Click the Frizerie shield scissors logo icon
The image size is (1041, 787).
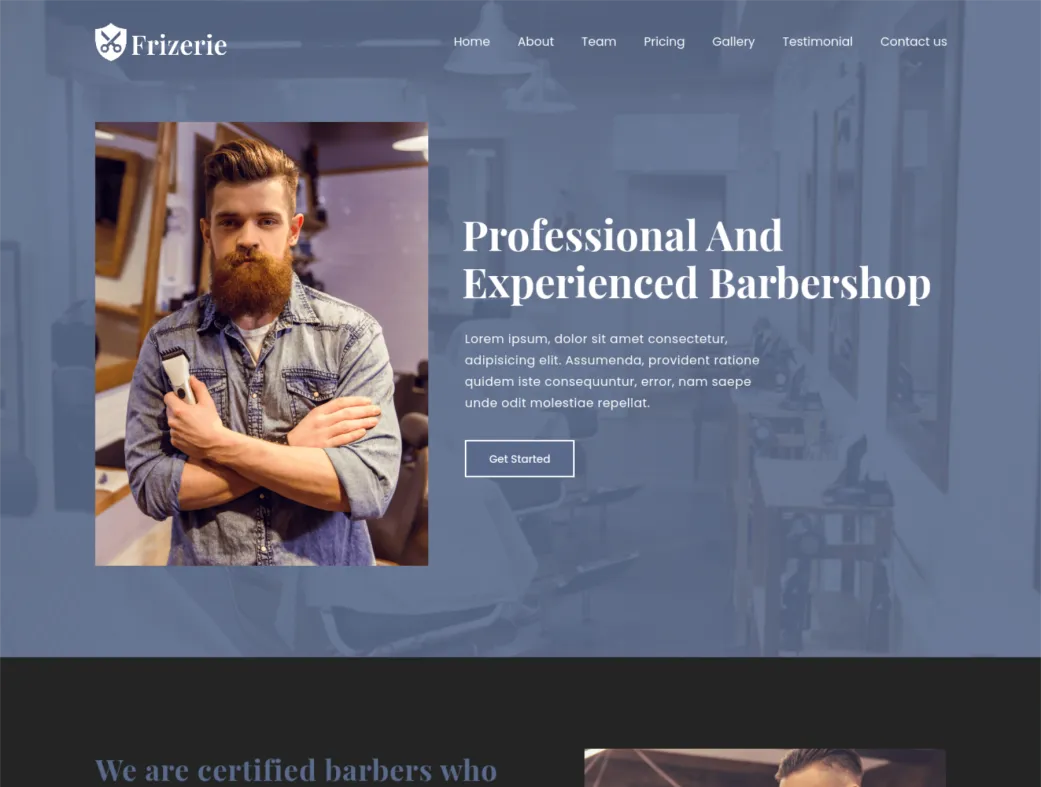[x=110, y=42]
